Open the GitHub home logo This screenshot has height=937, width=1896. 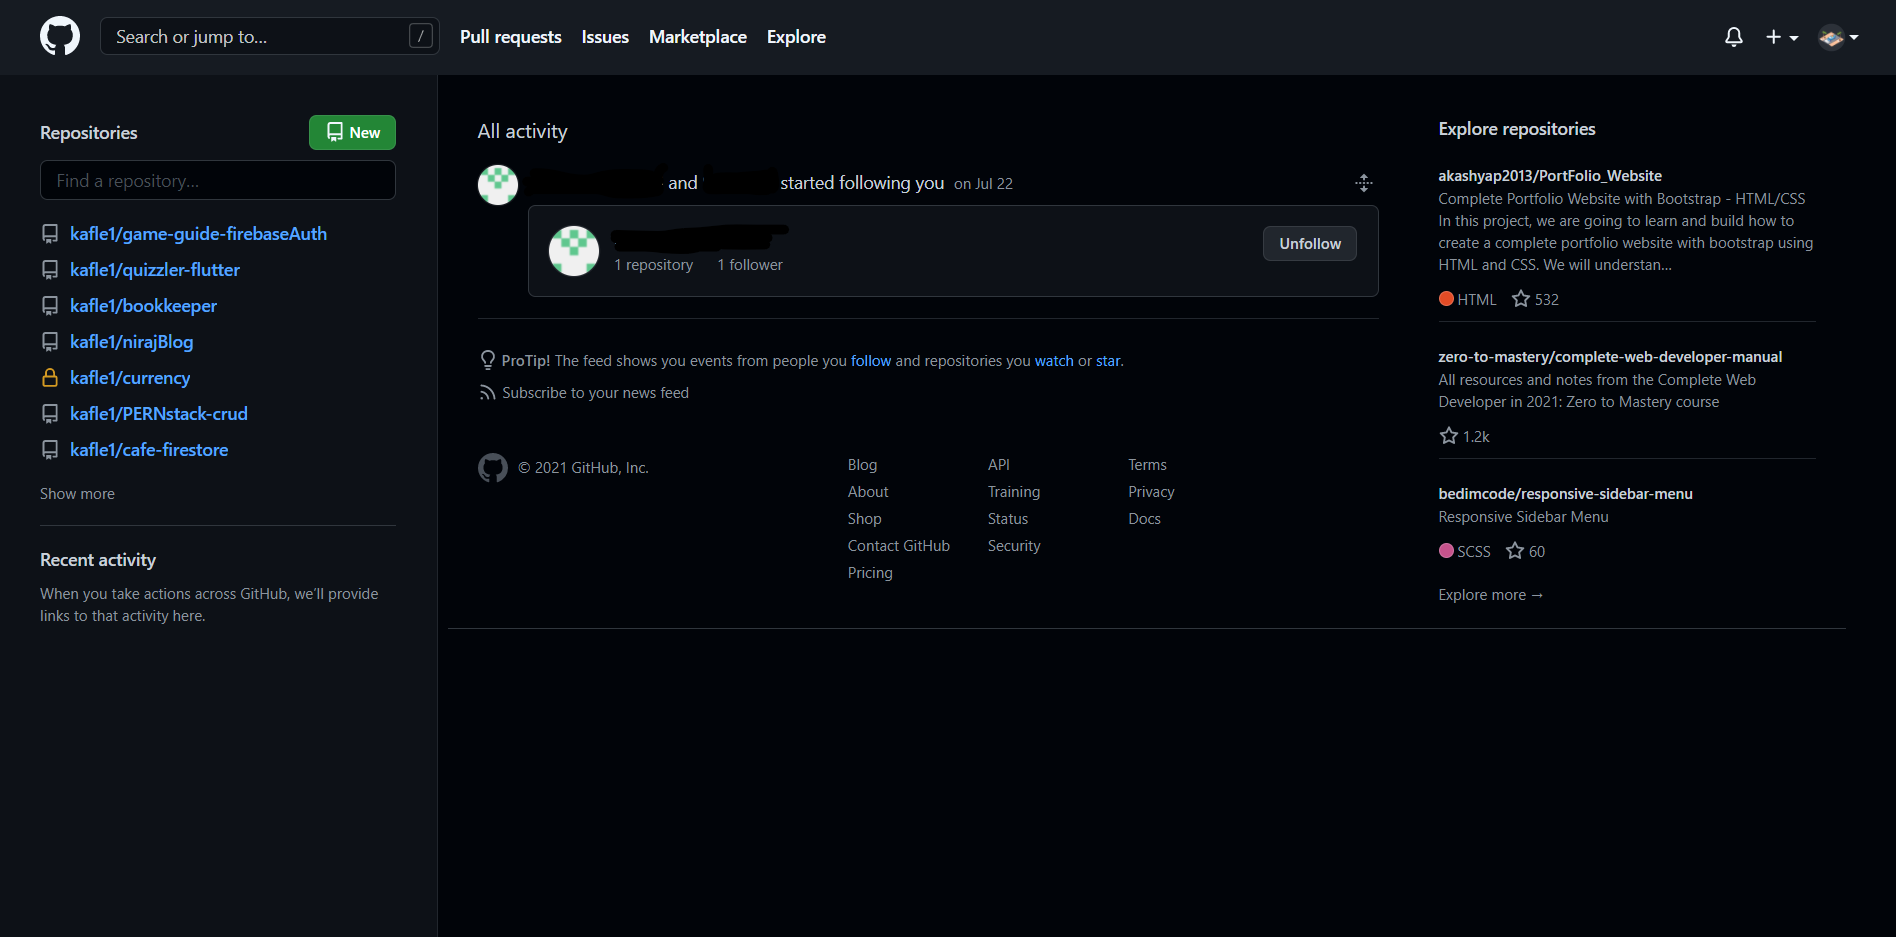(x=60, y=36)
